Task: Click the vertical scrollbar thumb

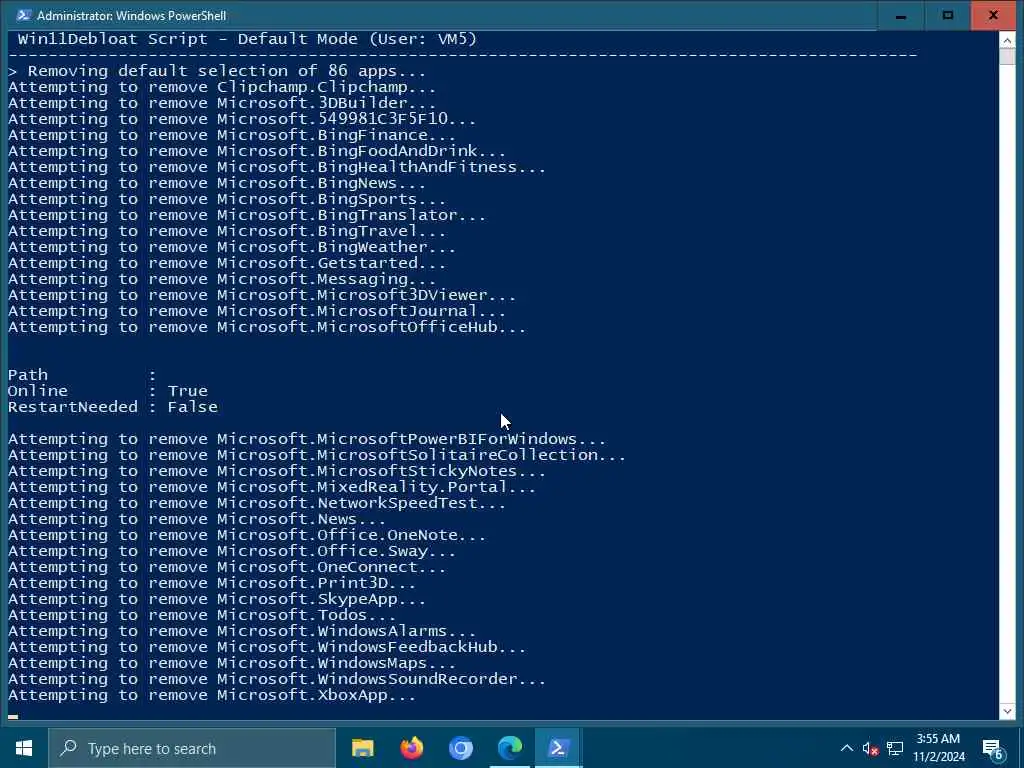Action: [x=1007, y=56]
